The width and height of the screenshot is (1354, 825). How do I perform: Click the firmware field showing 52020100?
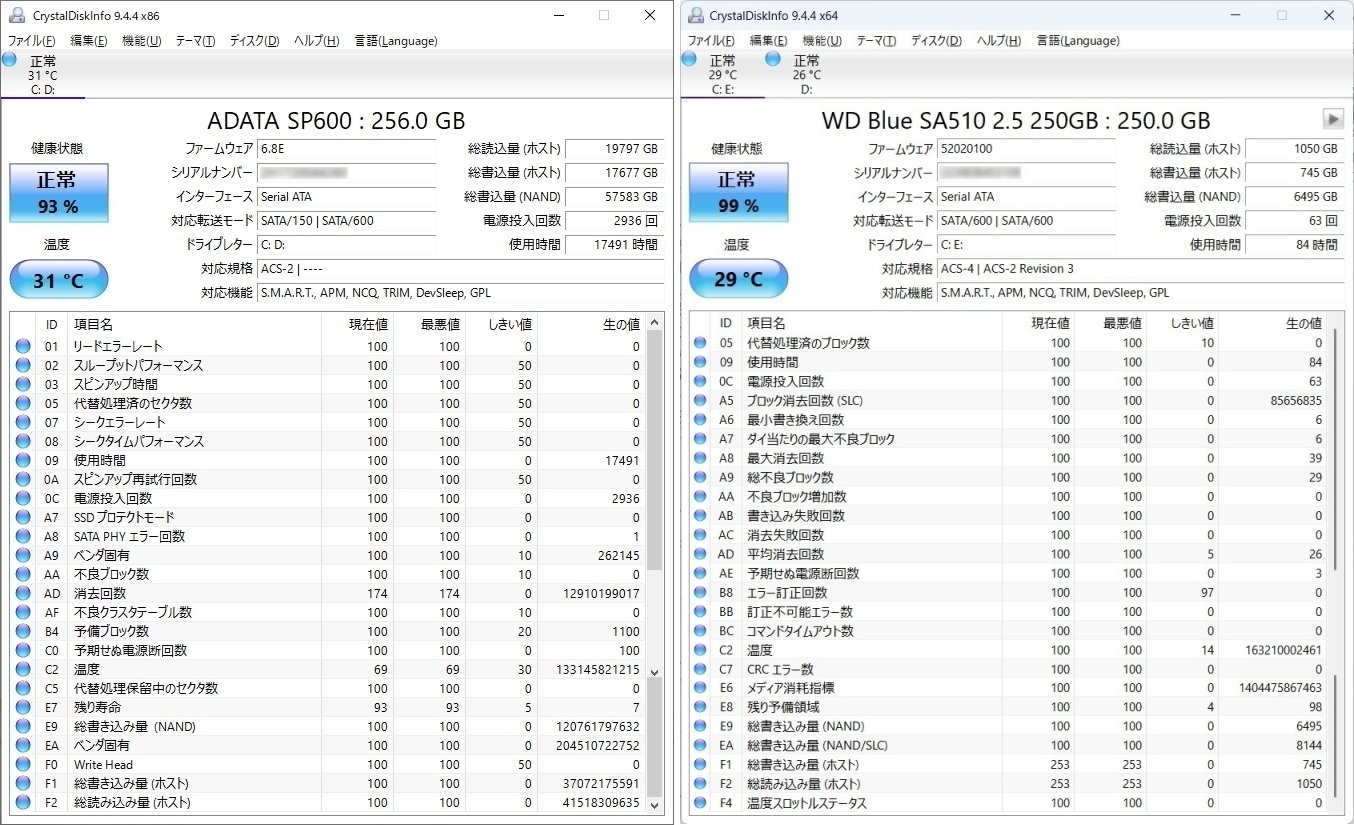1026,149
